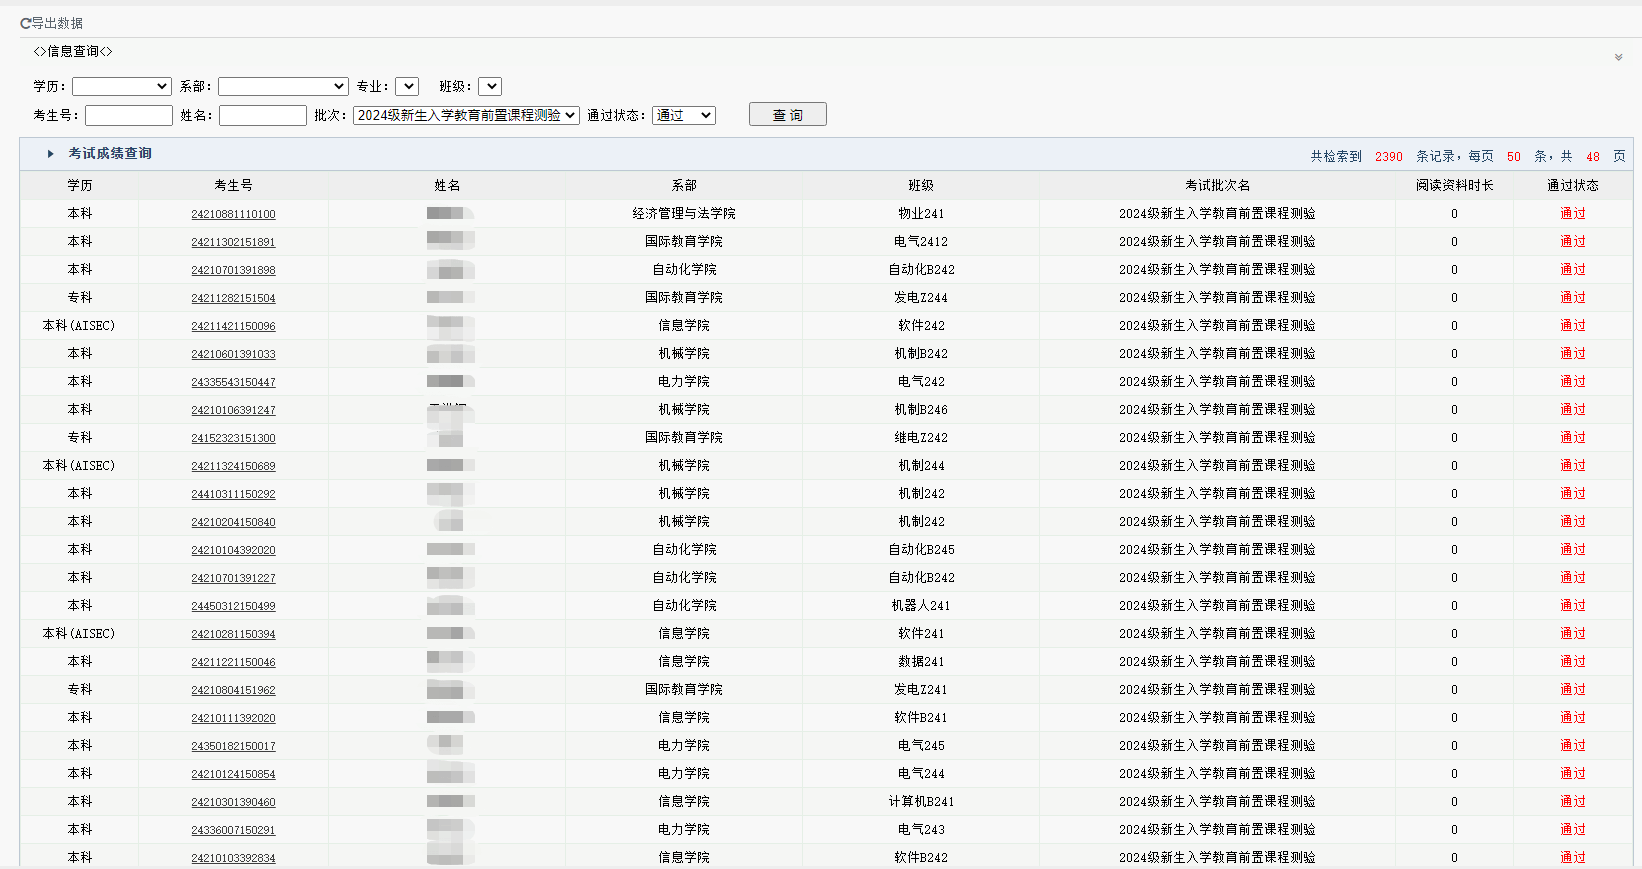This screenshot has height=869, width=1642.
Task: Open the 班级 dropdown
Action: 490,87
